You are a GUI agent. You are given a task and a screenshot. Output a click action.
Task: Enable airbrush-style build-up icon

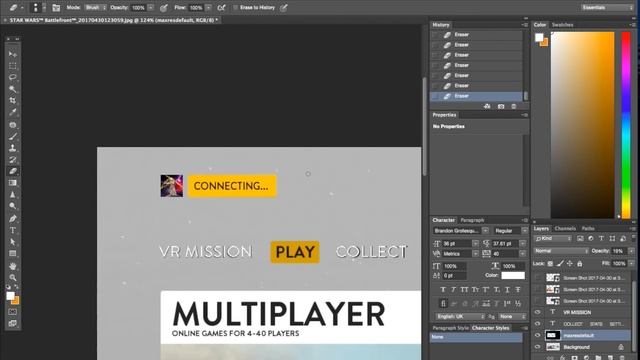(x=221, y=8)
